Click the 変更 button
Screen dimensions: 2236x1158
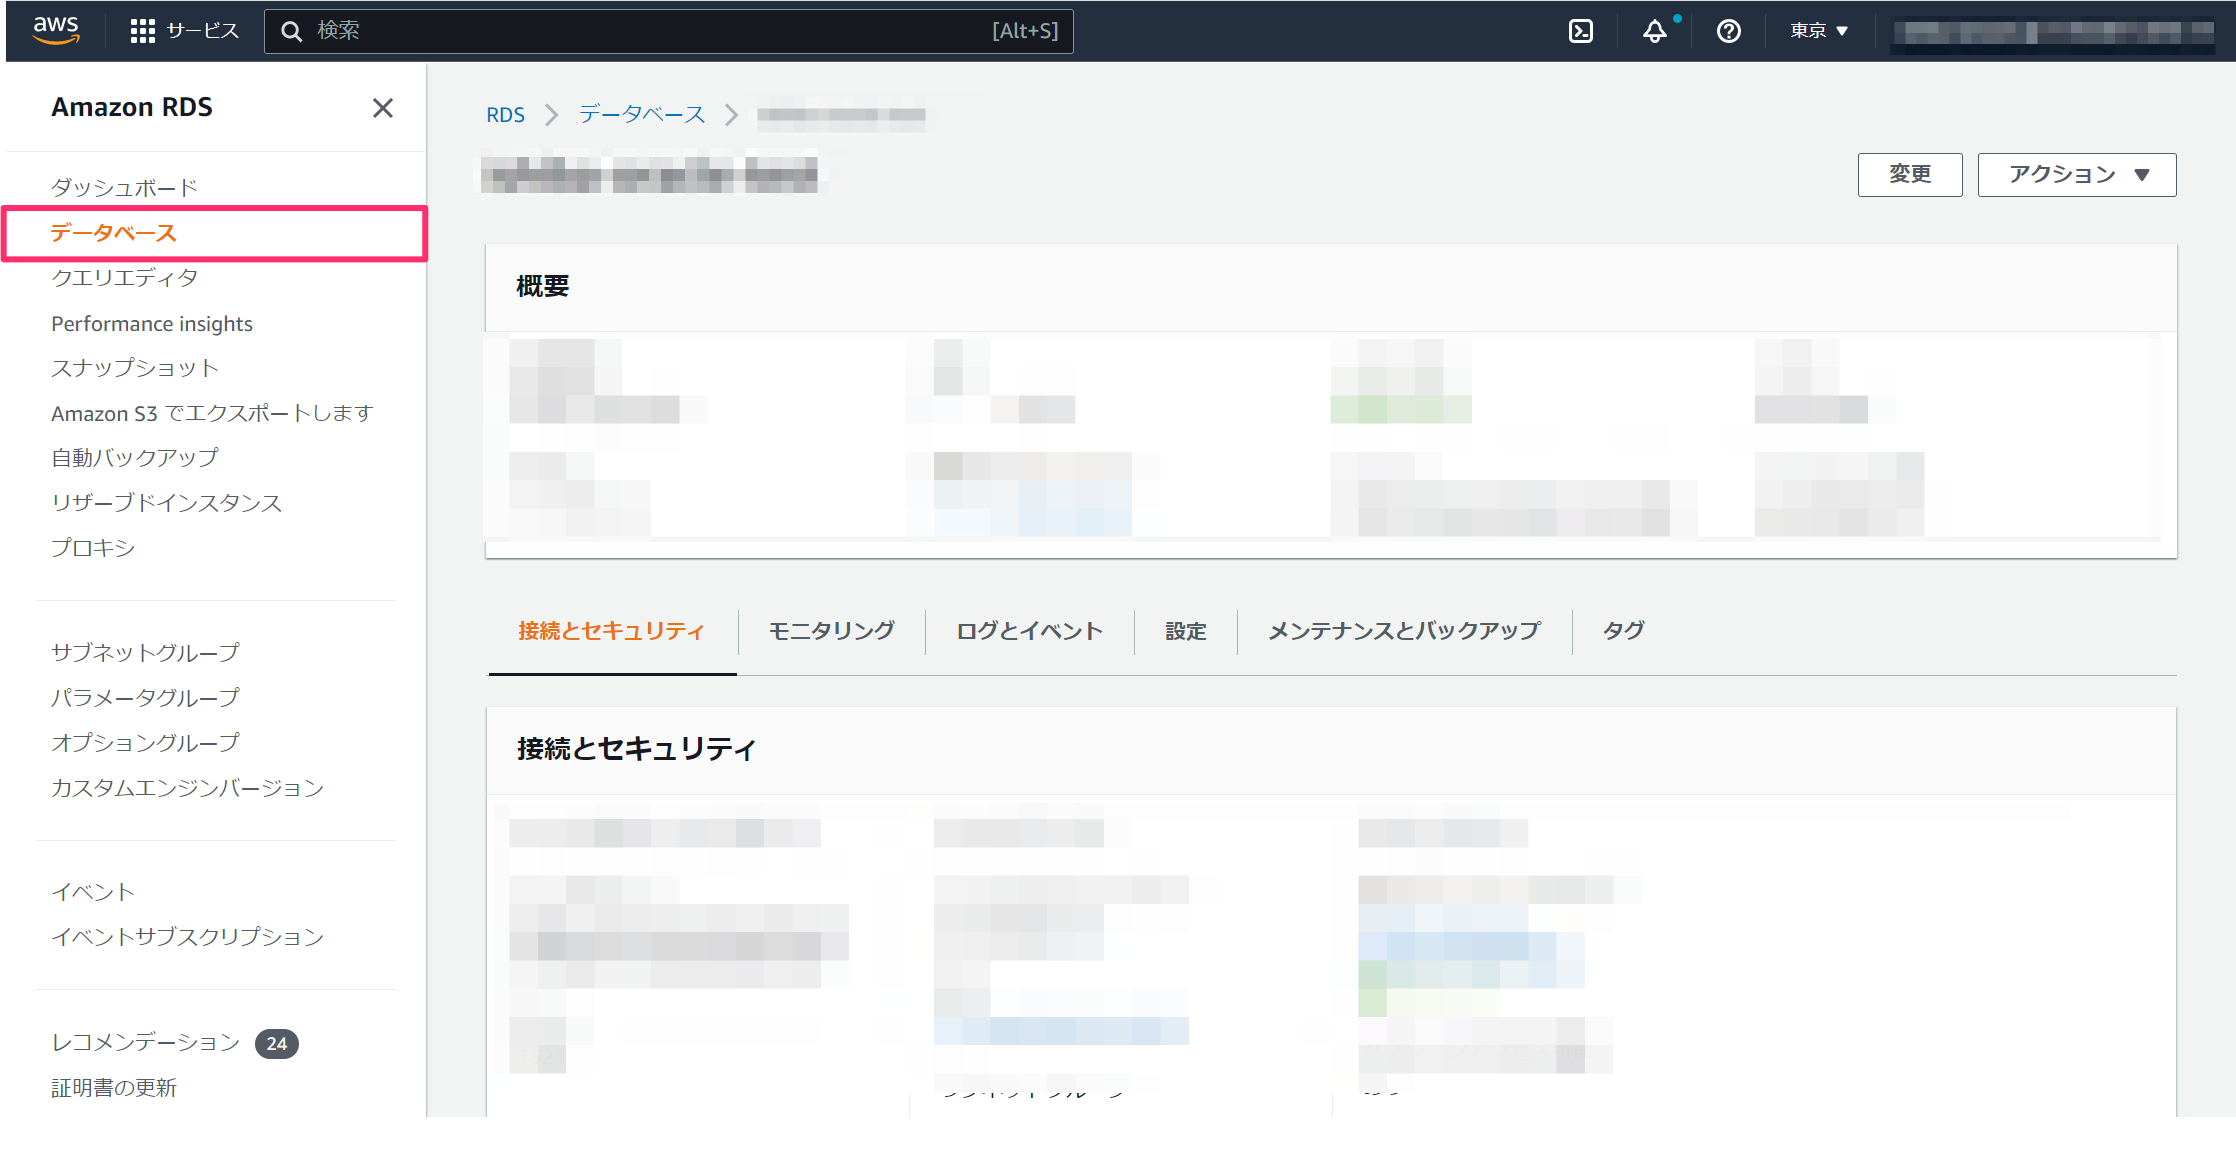tap(1909, 175)
